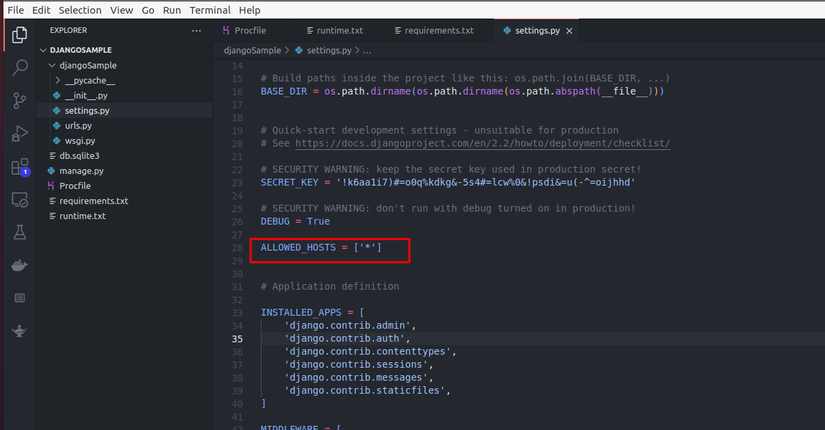The width and height of the screenshot is (825, 430).
Task: Open the Testing flask icon
Action: 19,233
